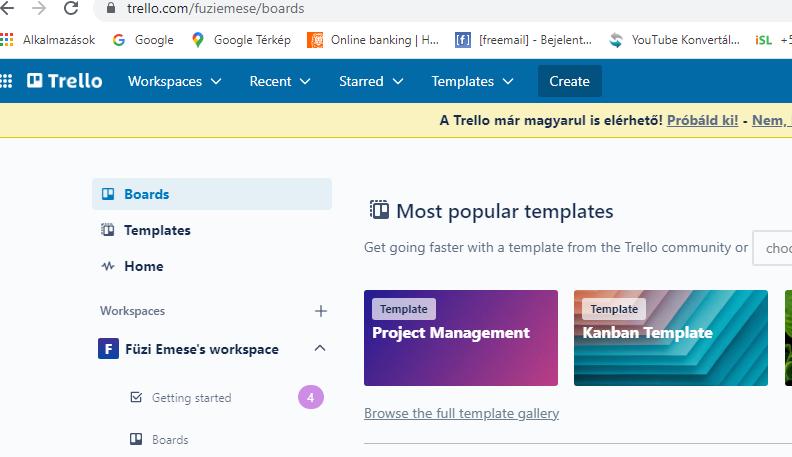792x457 pixels.
Task: Click the browser back arrow
Action: [x=7, y=8]
